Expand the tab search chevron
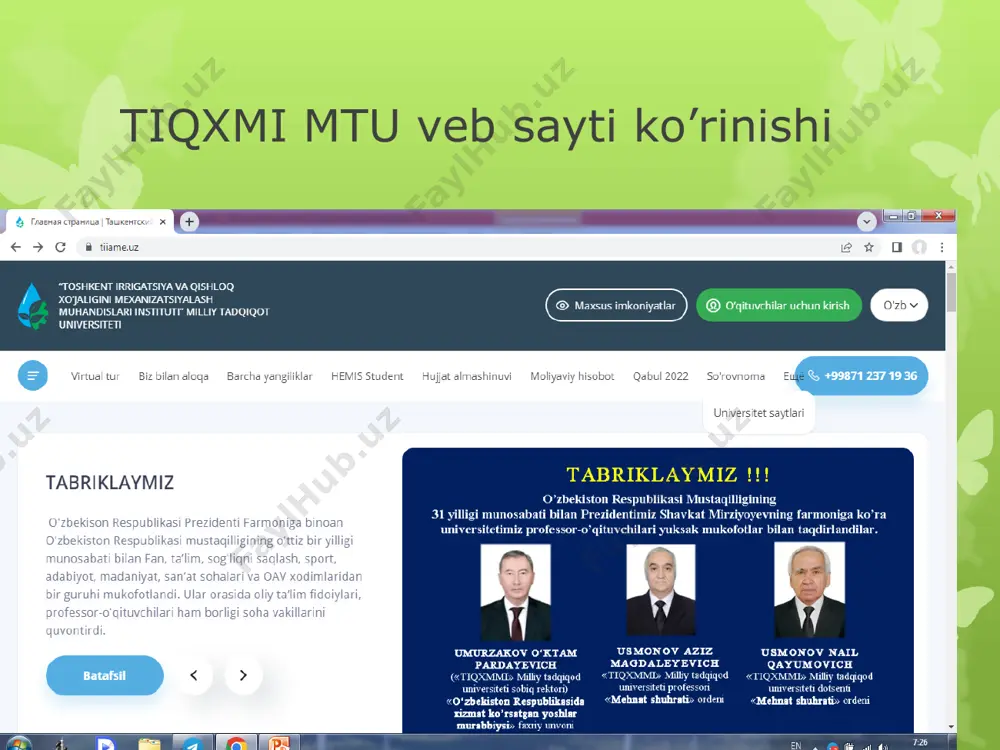This screenshot has width=1000, height=750. [866, 221]
